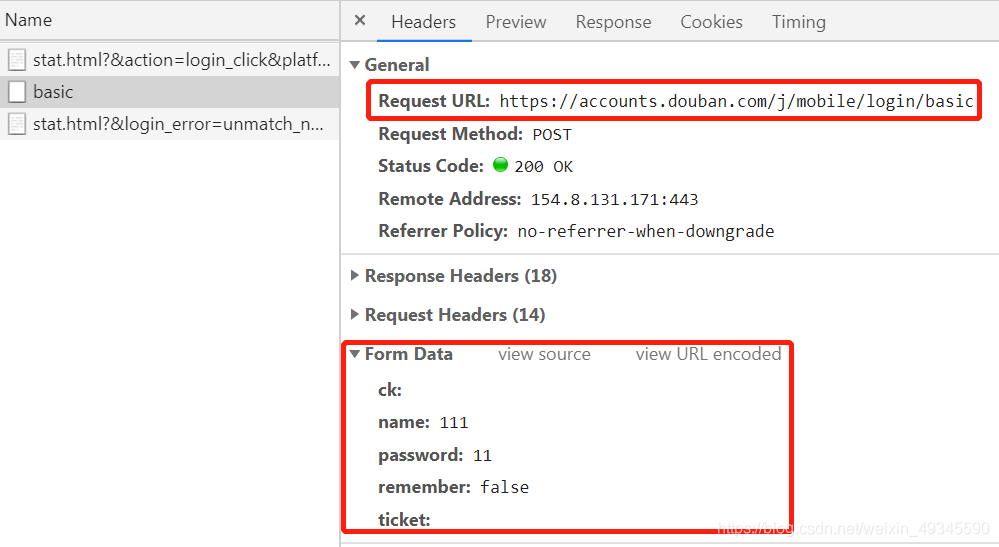The height and width of the screenshot is (547, 999).
Task: Close the request details pane
Action: pyautogui.click(x=360, y=20)
